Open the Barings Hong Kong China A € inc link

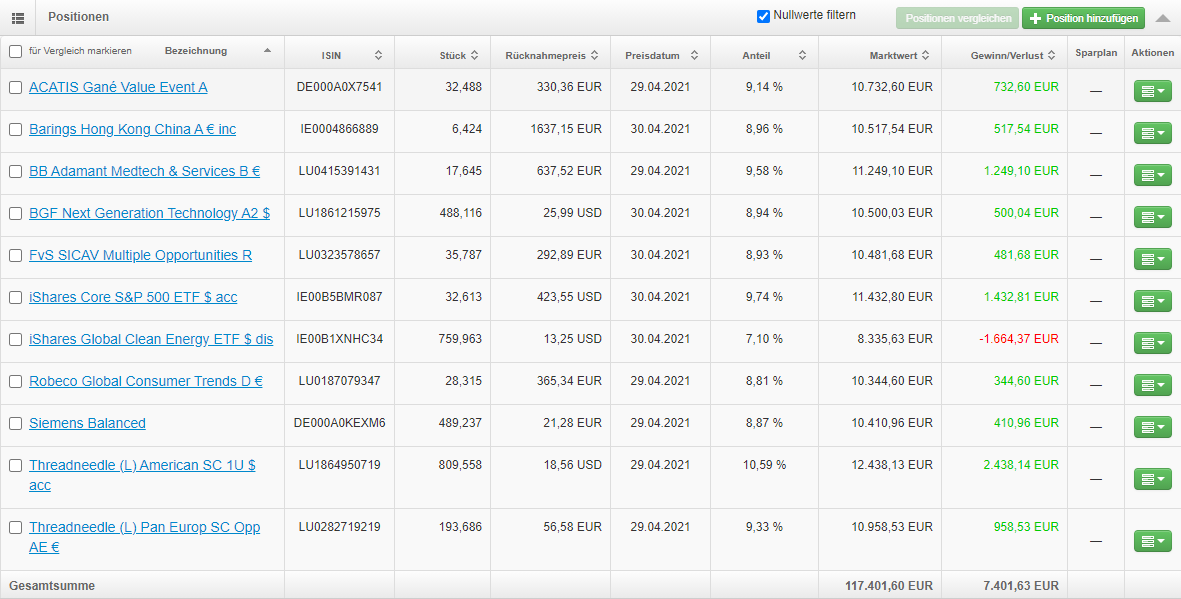(x=133, y=130)
